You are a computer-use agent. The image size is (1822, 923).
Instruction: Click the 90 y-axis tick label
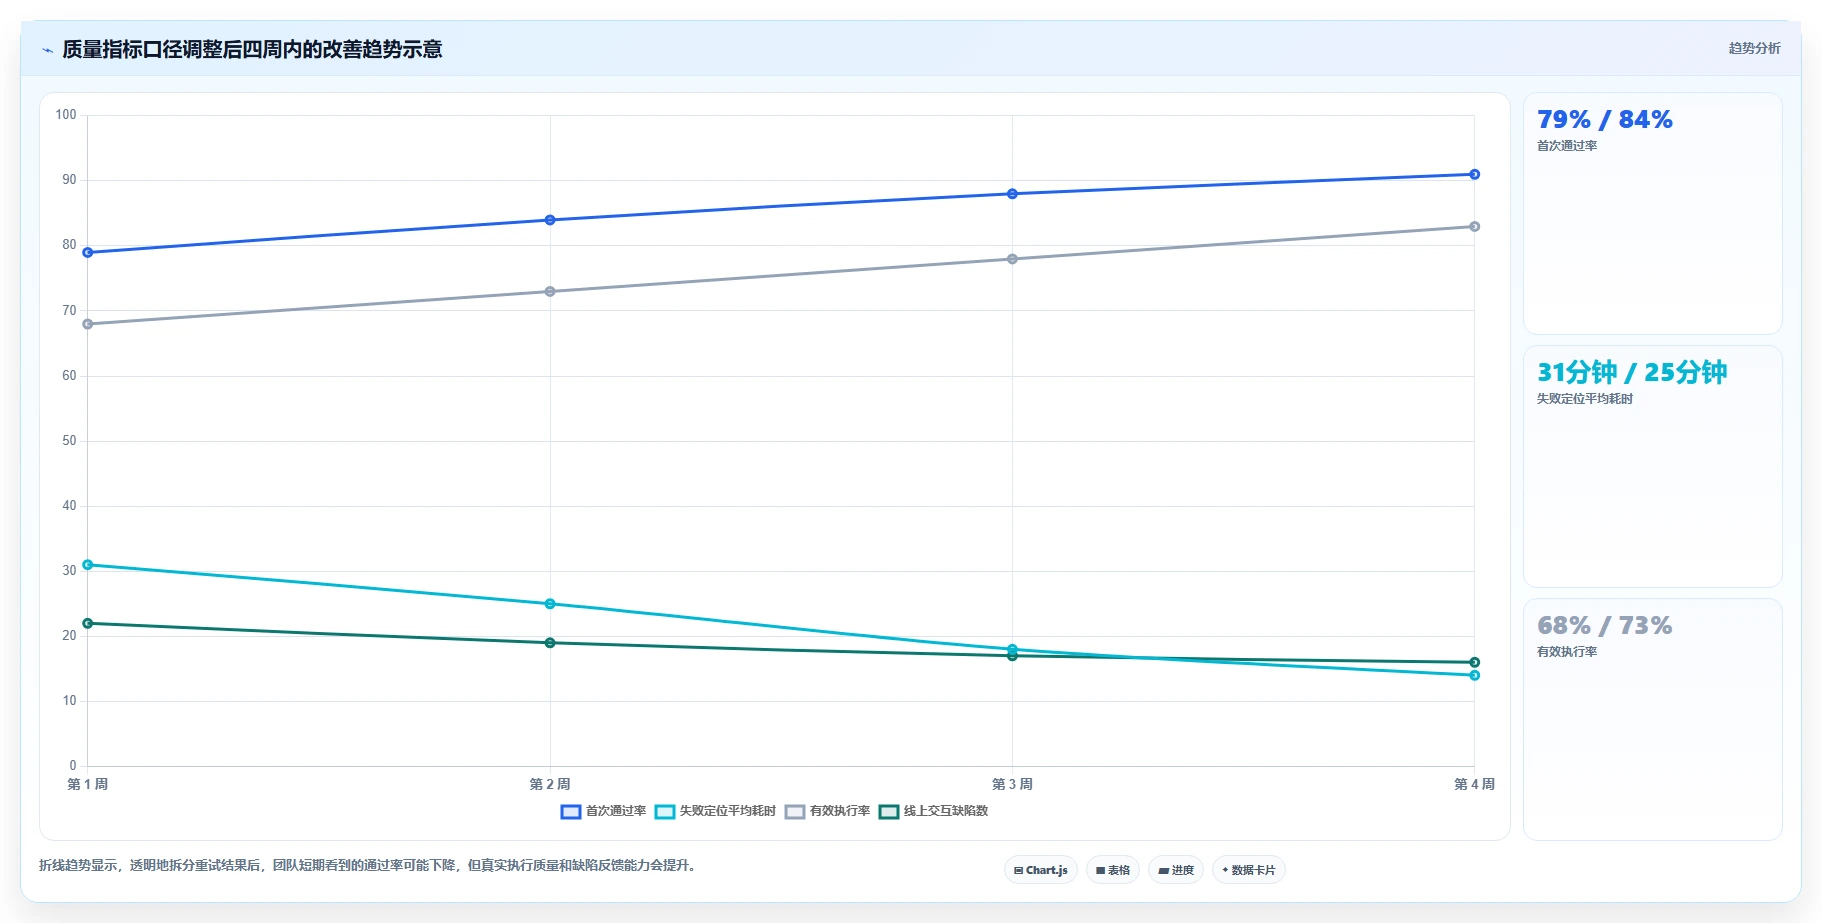(69, 180)
